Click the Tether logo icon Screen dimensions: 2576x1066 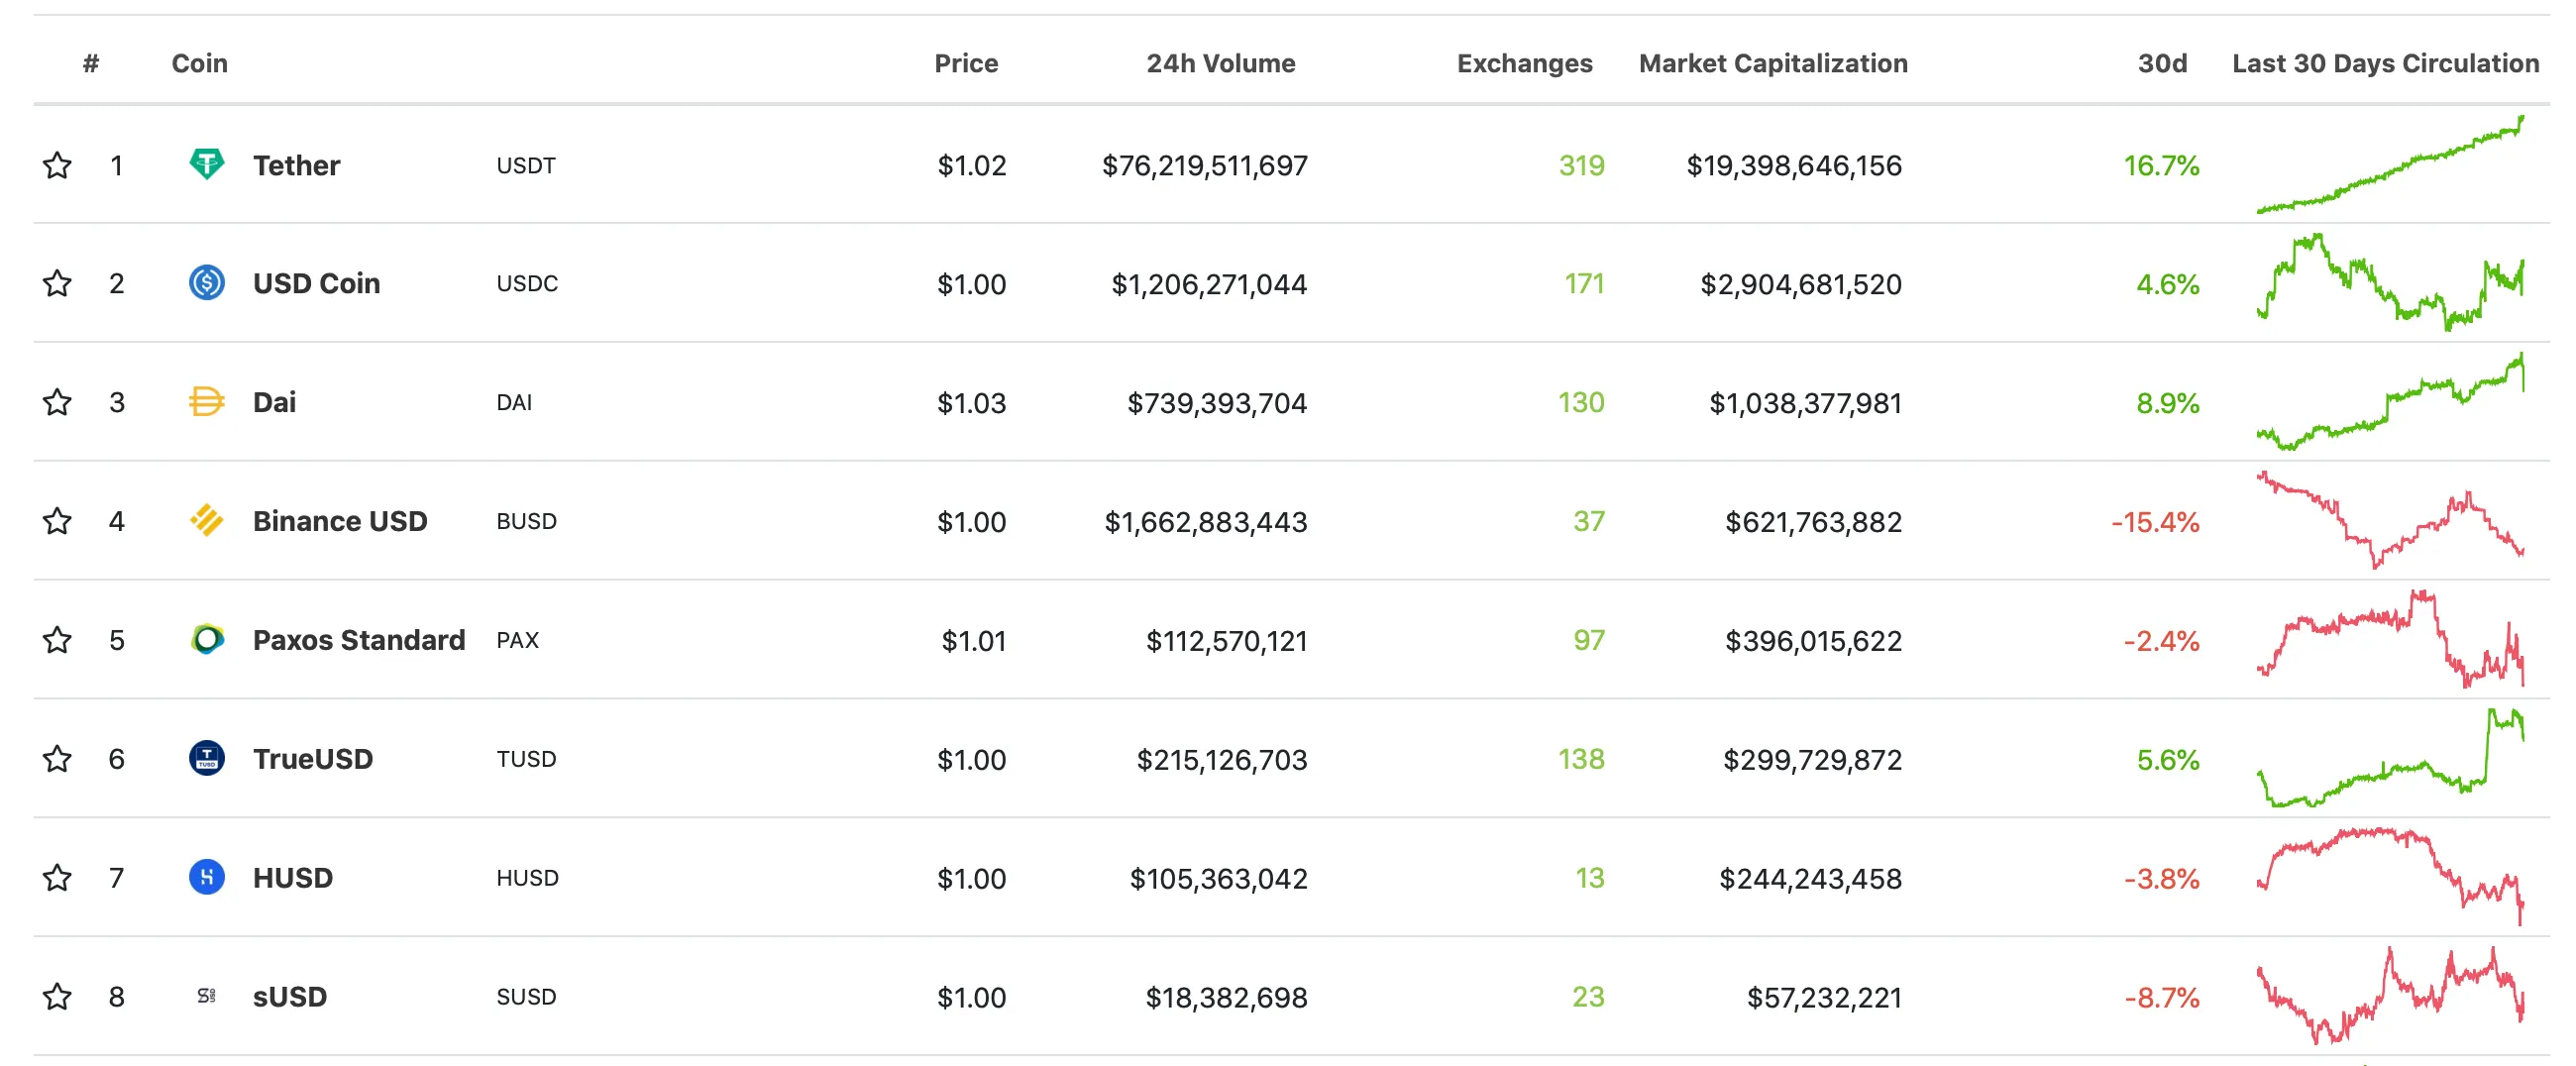pos(207,165)
